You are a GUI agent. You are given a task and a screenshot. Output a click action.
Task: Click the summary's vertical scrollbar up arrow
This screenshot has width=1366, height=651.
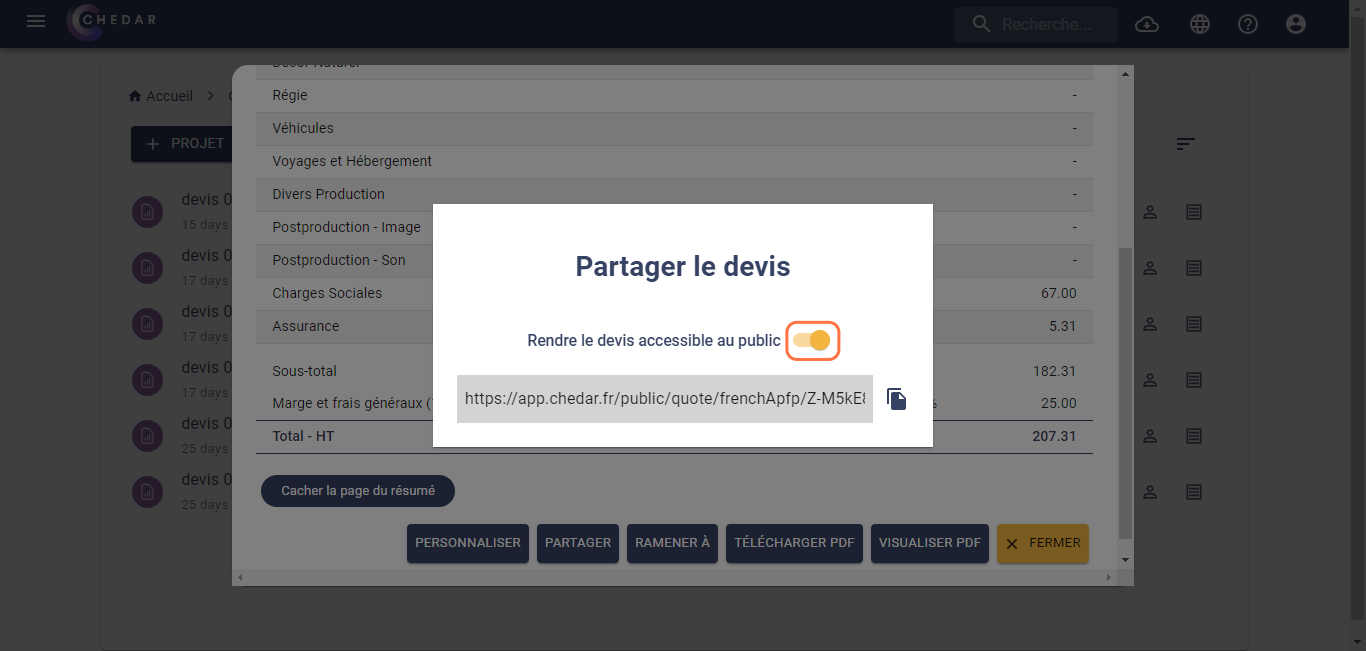click(1125, 75)
